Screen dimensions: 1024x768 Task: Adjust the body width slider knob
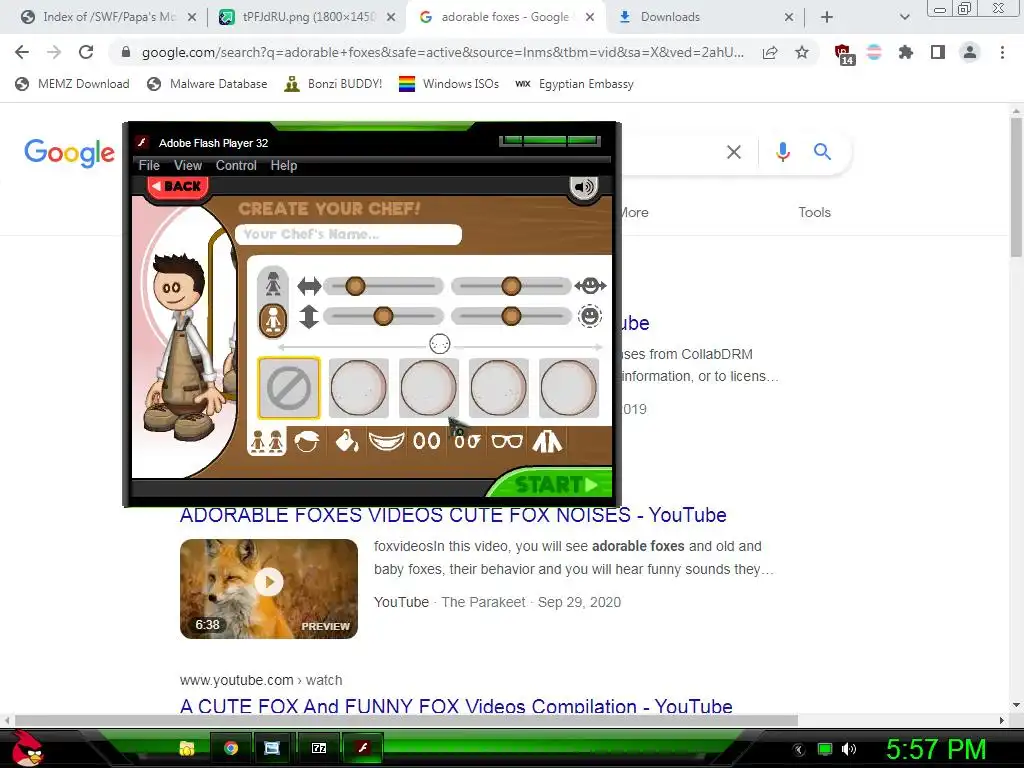click(x=355, y=286)
